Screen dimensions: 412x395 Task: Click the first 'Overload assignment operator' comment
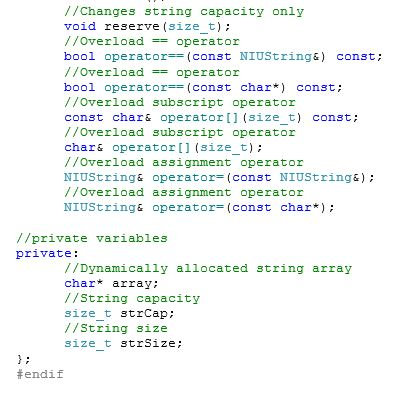[x=184, y=162]
